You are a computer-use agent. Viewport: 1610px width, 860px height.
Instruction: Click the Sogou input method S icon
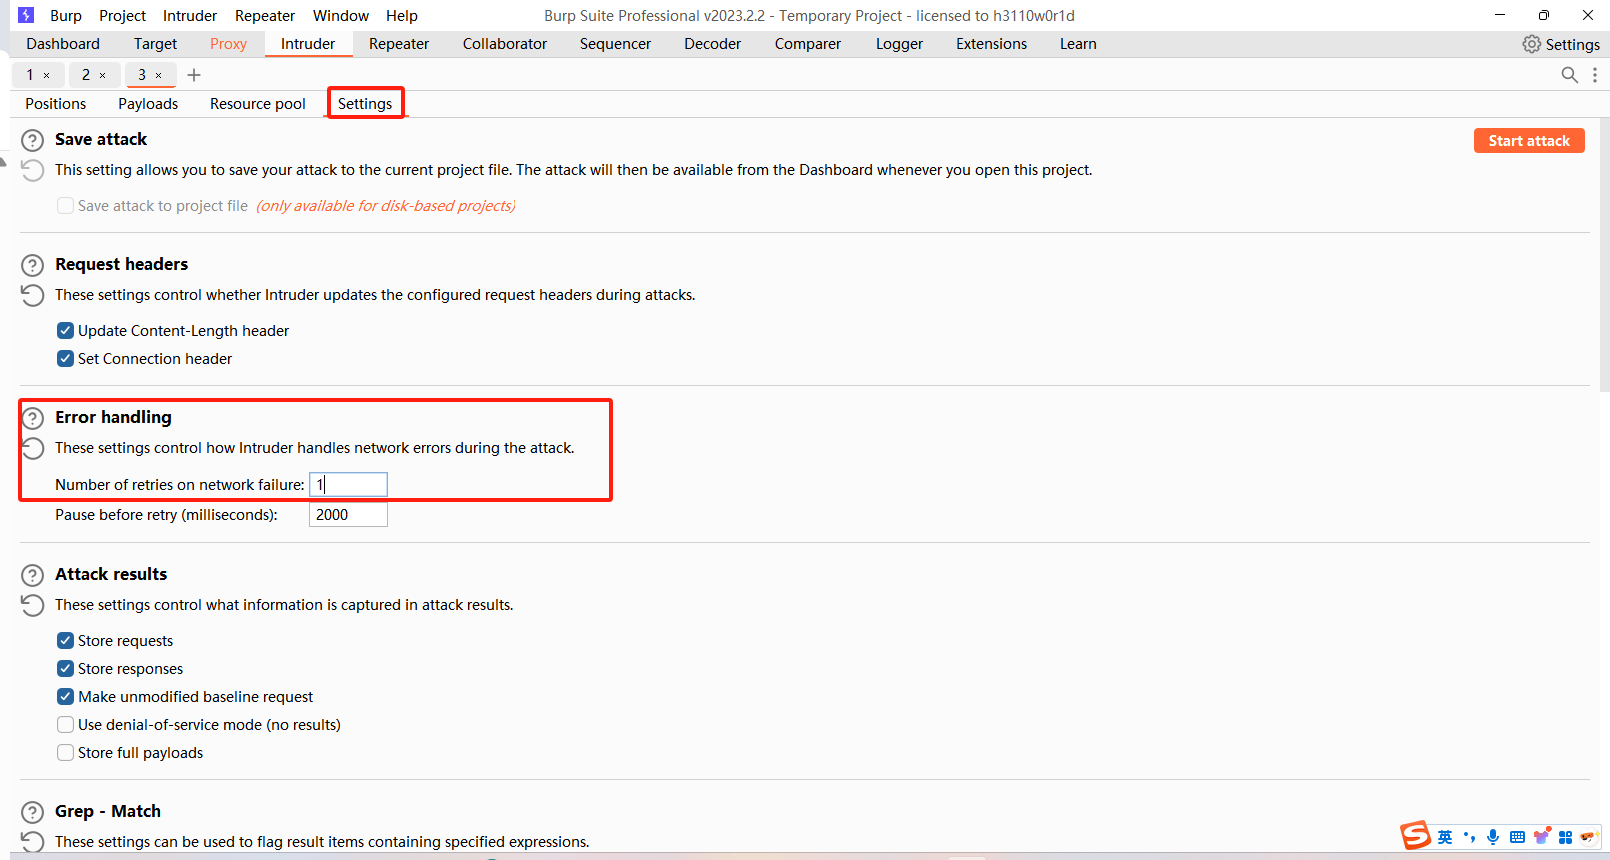point(1415,835)
